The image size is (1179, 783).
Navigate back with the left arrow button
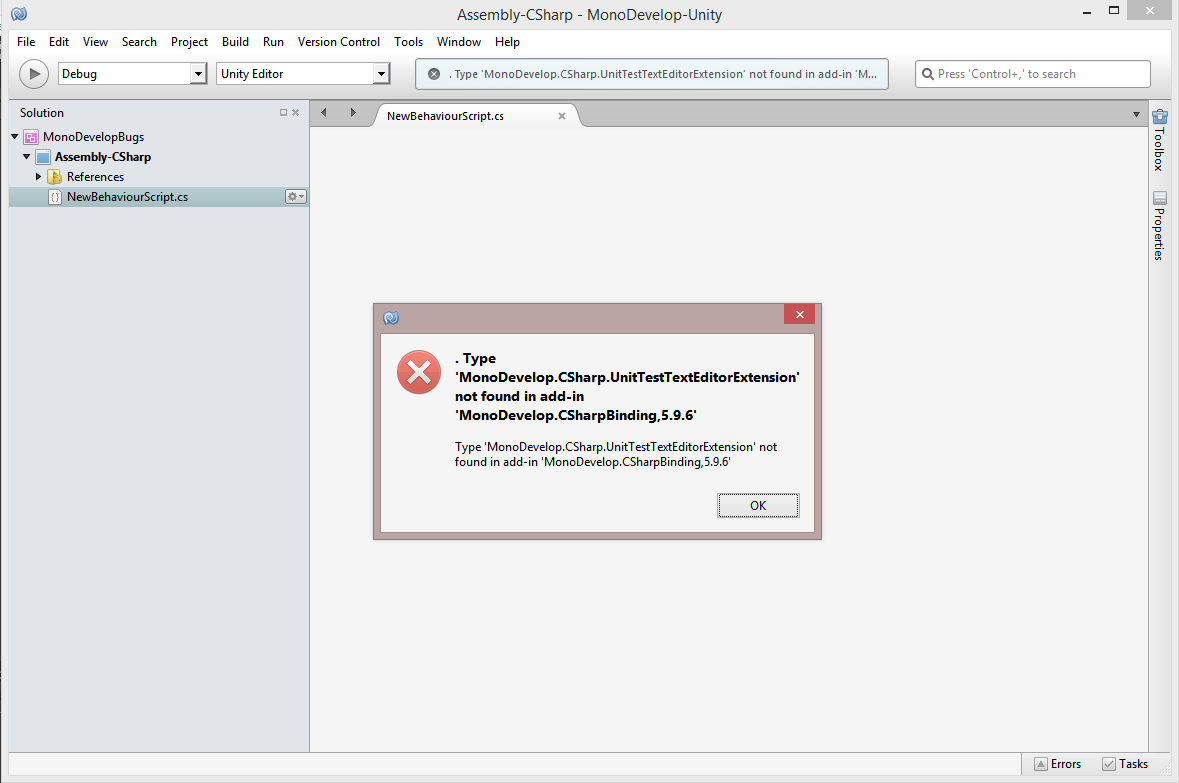[324, 113]
